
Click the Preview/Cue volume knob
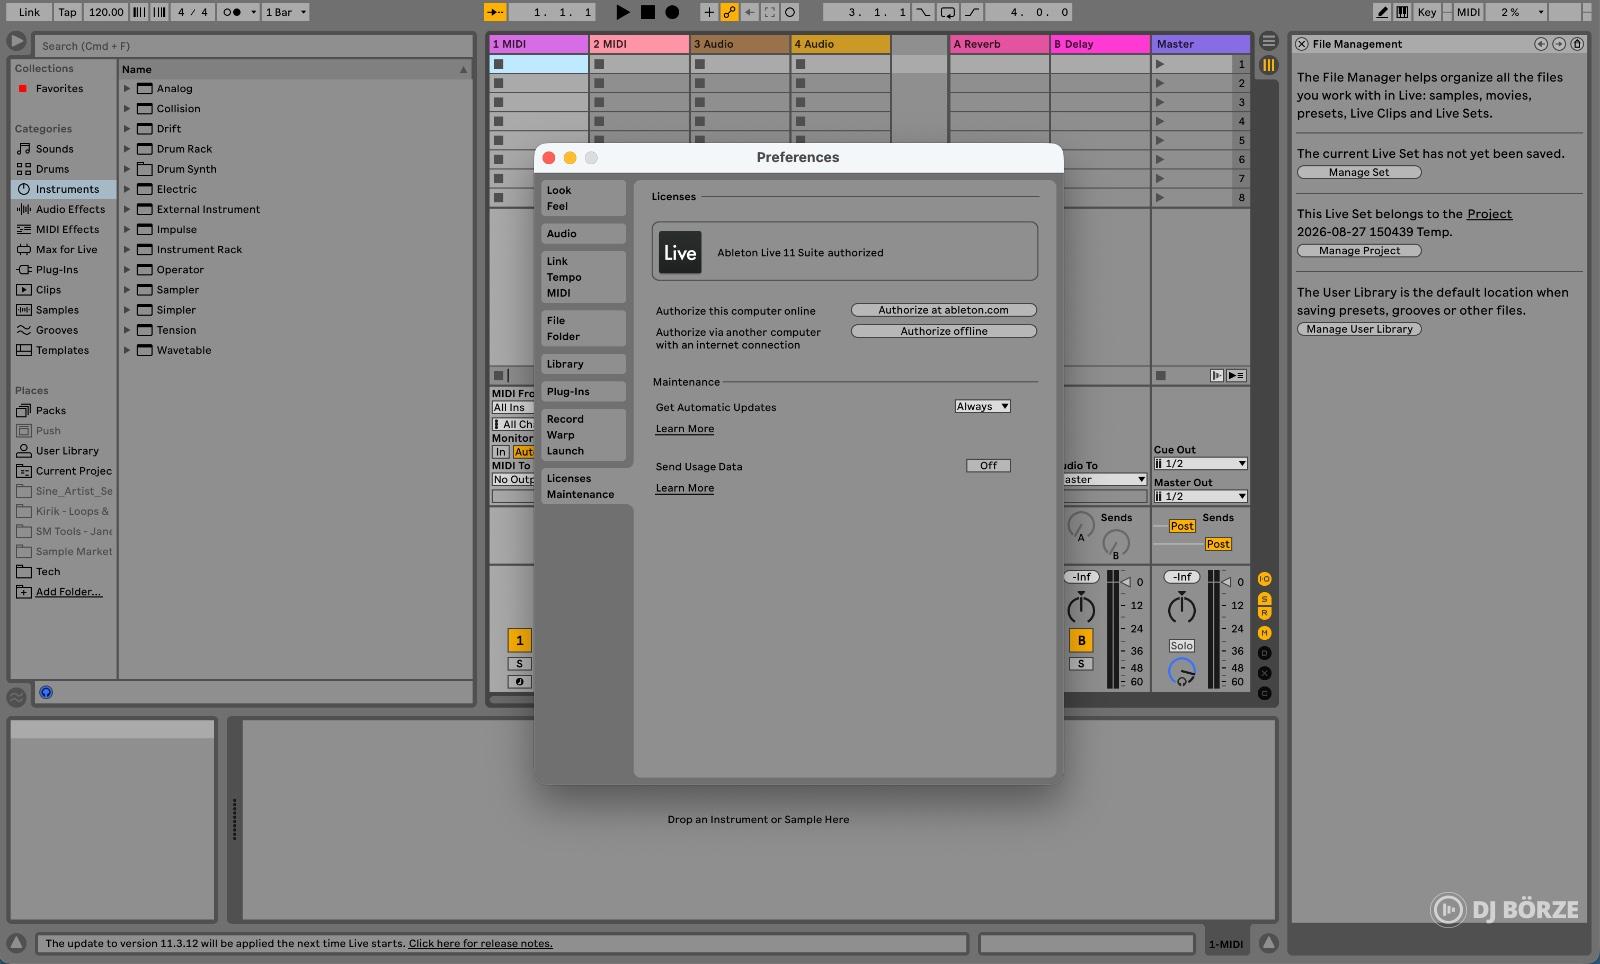[1182, 672]
